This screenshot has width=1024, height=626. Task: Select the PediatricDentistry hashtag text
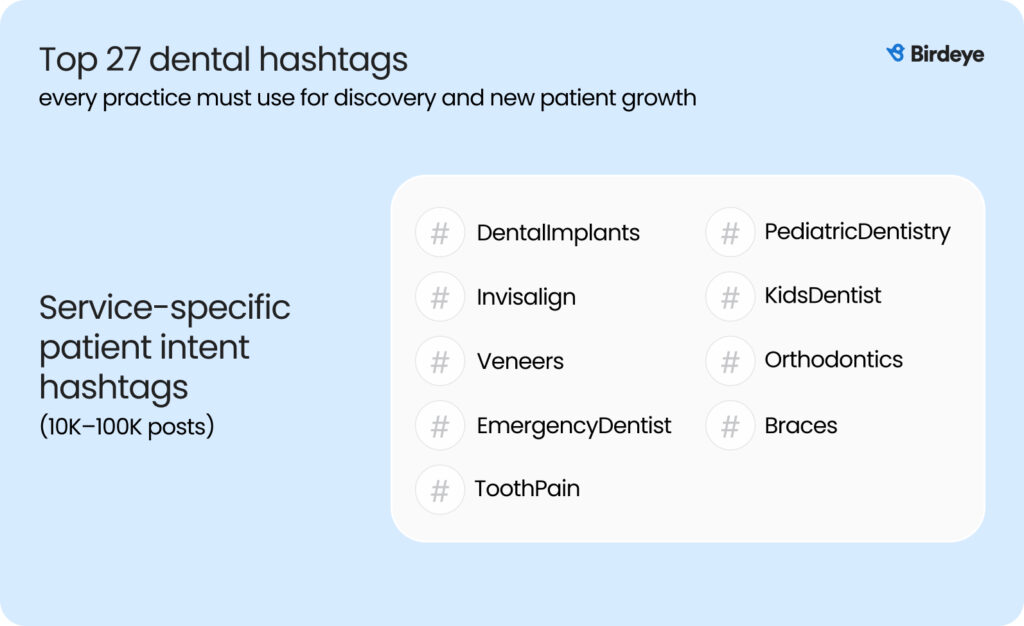(857, 232)
